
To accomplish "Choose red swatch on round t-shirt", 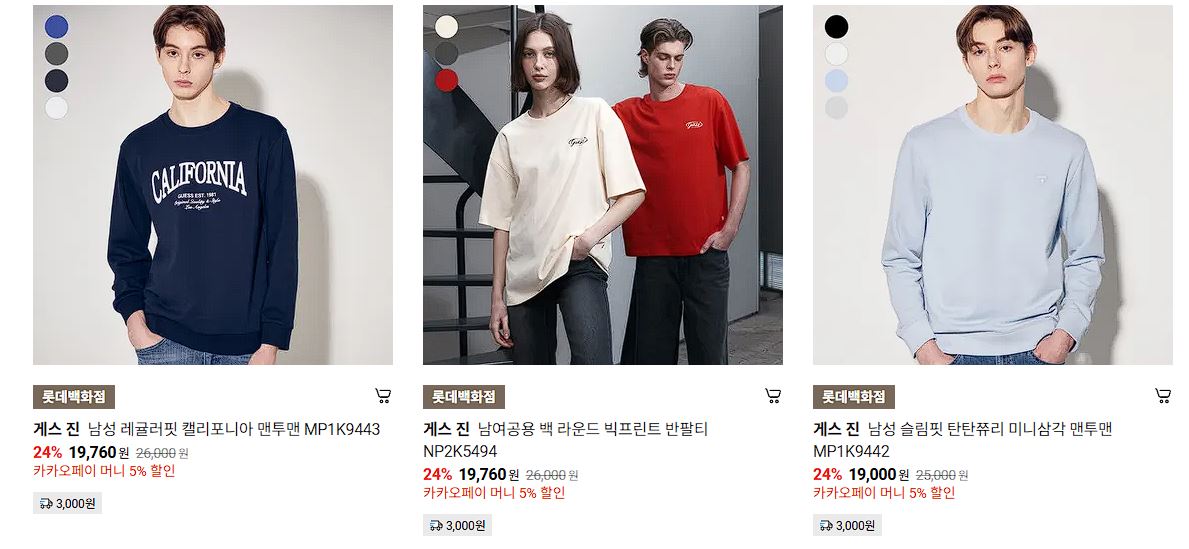I will (447, 80).
